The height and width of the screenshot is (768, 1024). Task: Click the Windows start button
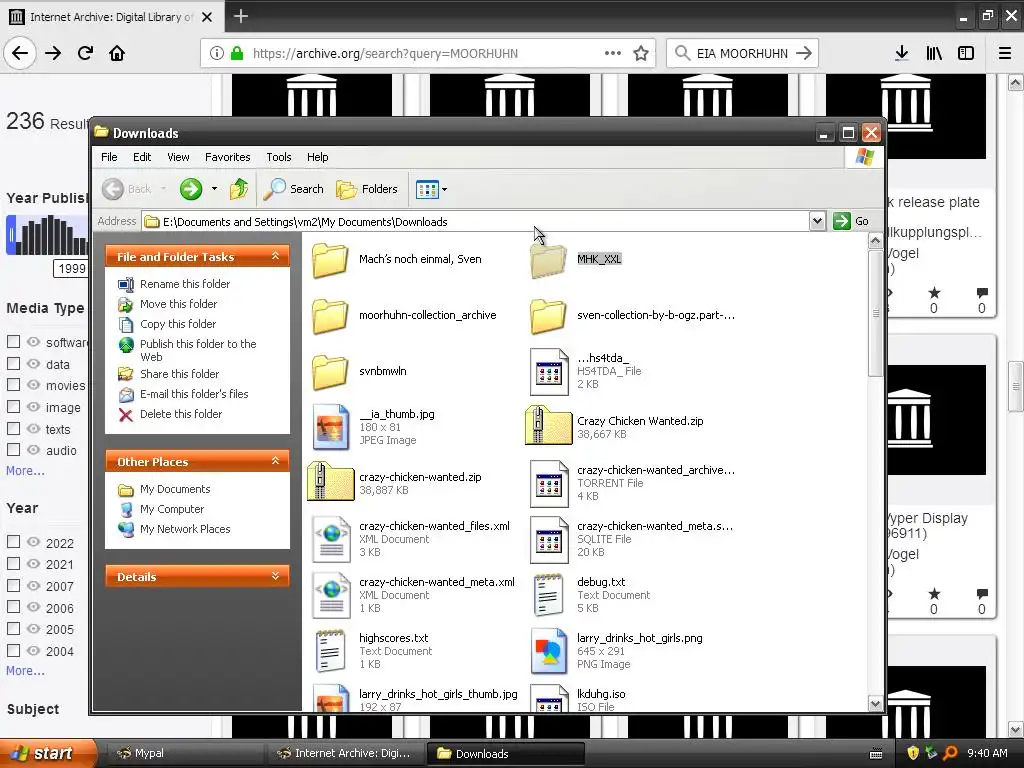(47, 753)
